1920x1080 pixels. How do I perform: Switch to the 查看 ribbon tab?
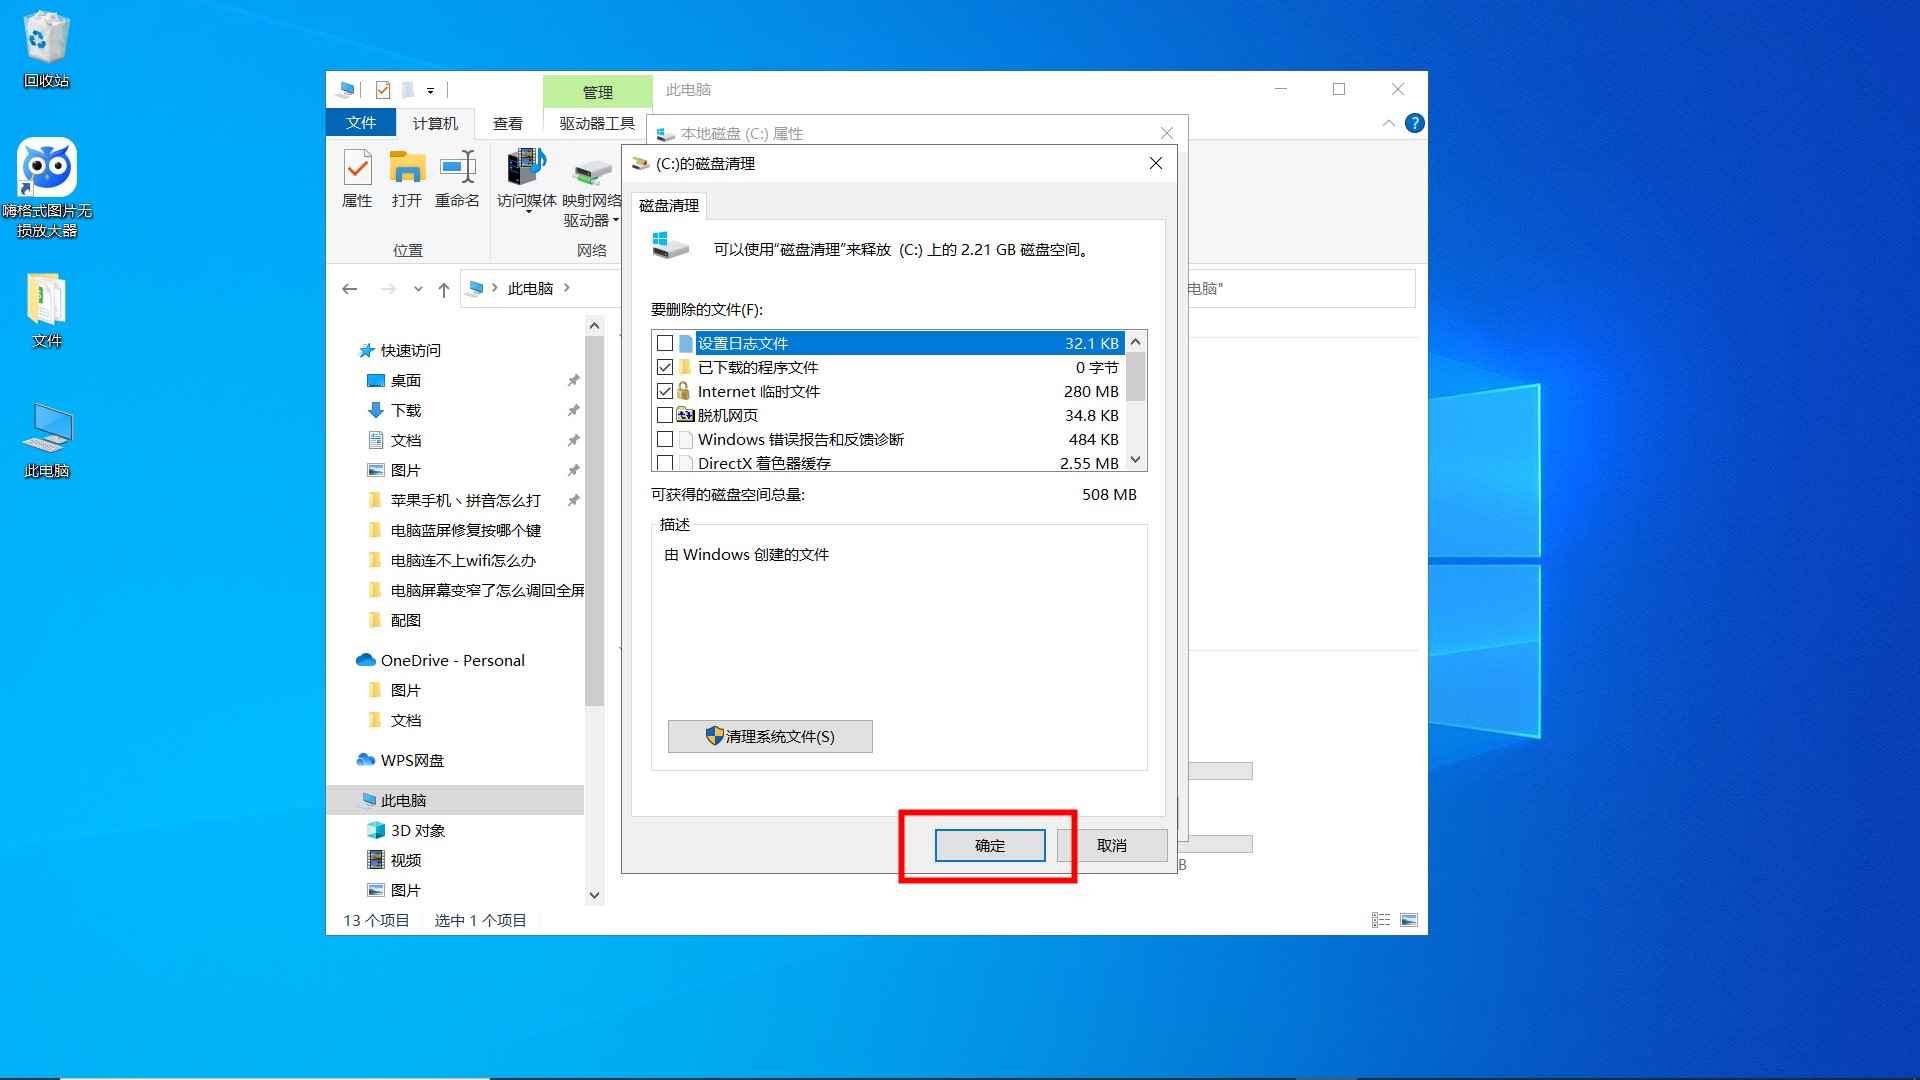coord(509,122)
